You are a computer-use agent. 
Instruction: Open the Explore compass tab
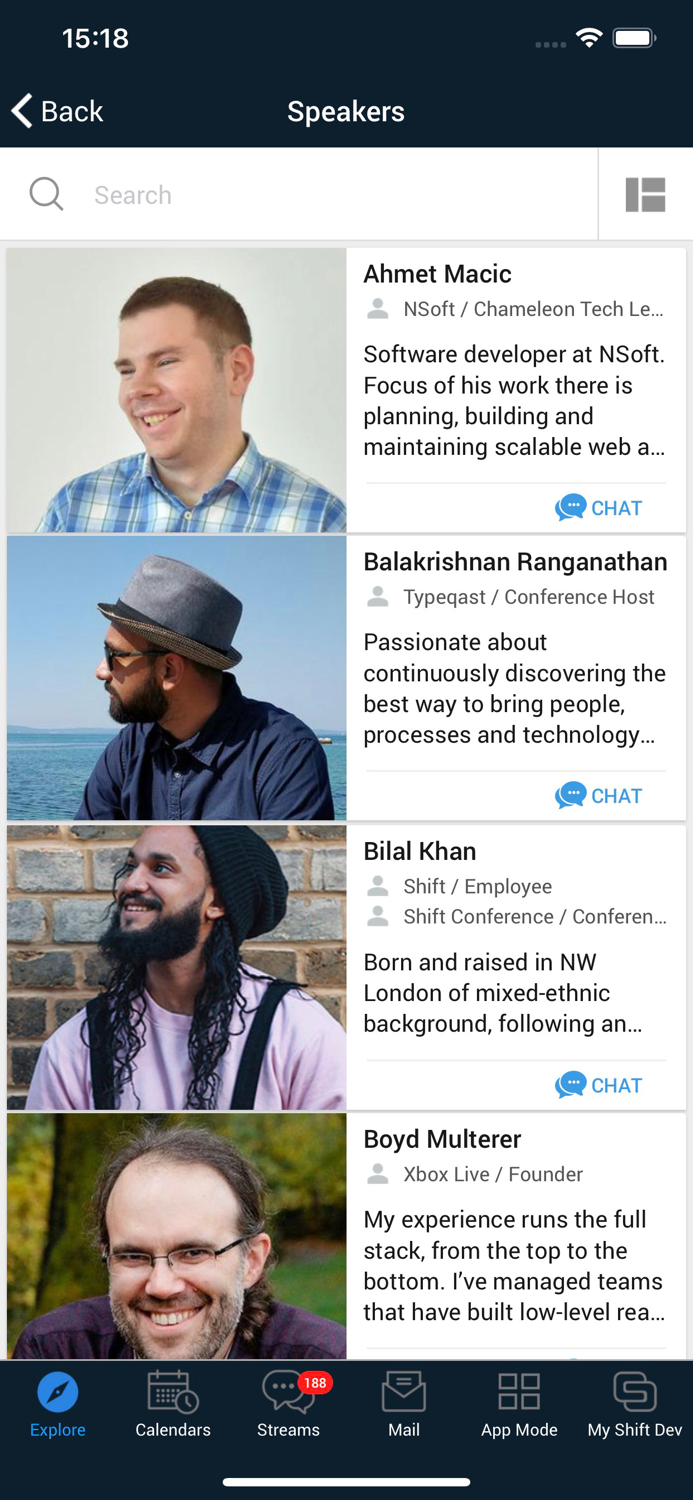58,1404
